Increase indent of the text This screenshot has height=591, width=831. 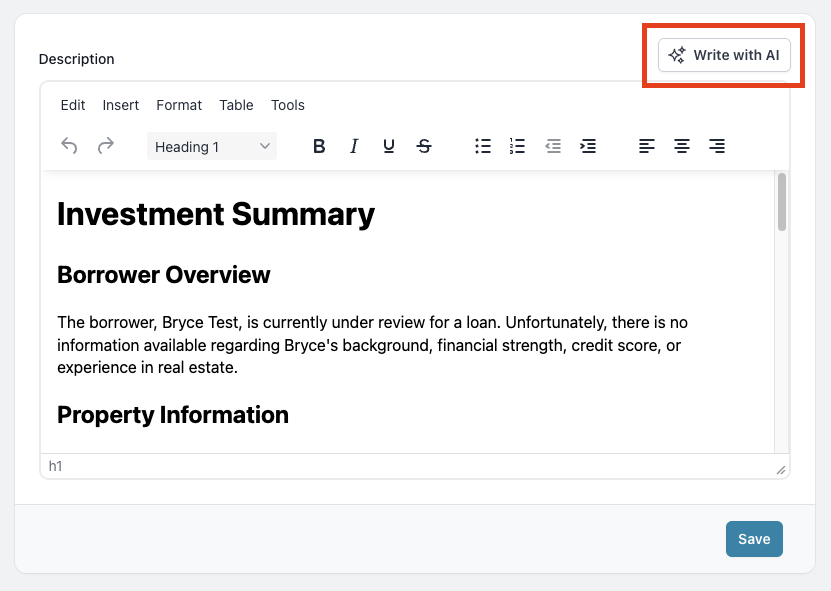pyautogui.click(x=588, y=146)
